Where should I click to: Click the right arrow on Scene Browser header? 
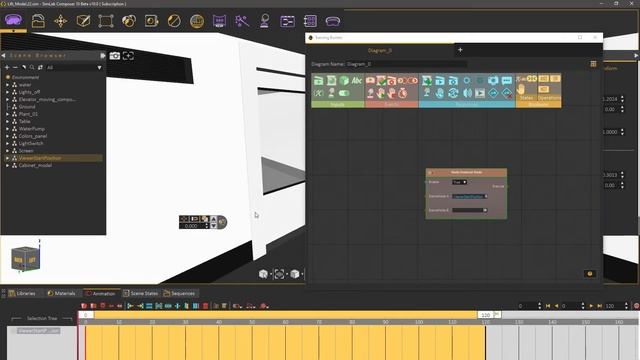click(102, 55)
